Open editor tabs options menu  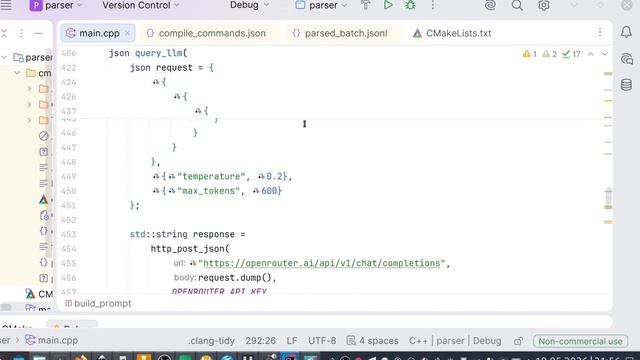(x=600, y=32)
